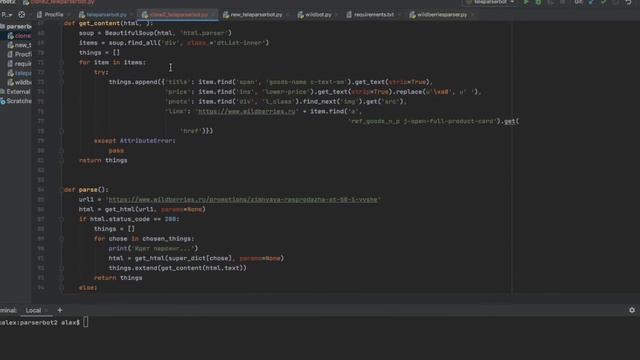Select the wildb... file in project tree
This screenshot has height=360, width=640.
(19, 82)
